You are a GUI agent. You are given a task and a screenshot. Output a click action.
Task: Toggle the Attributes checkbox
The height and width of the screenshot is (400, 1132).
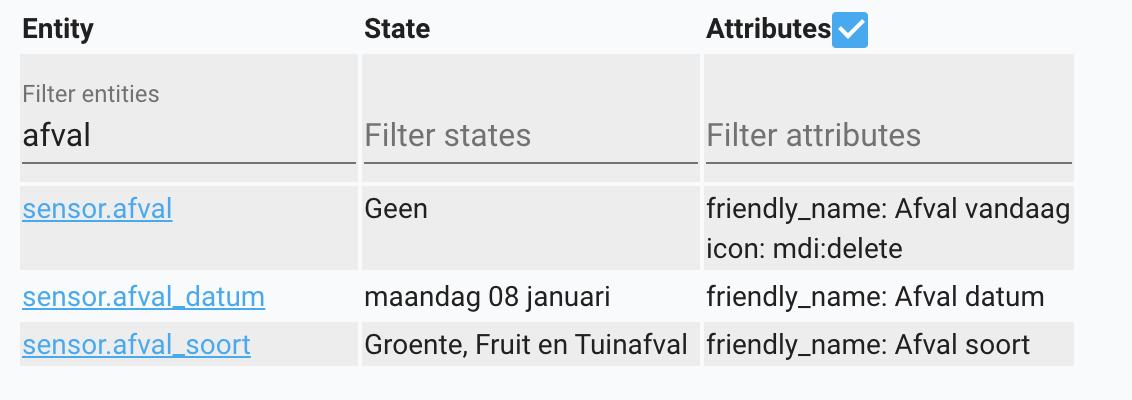(x=850, y=31)
